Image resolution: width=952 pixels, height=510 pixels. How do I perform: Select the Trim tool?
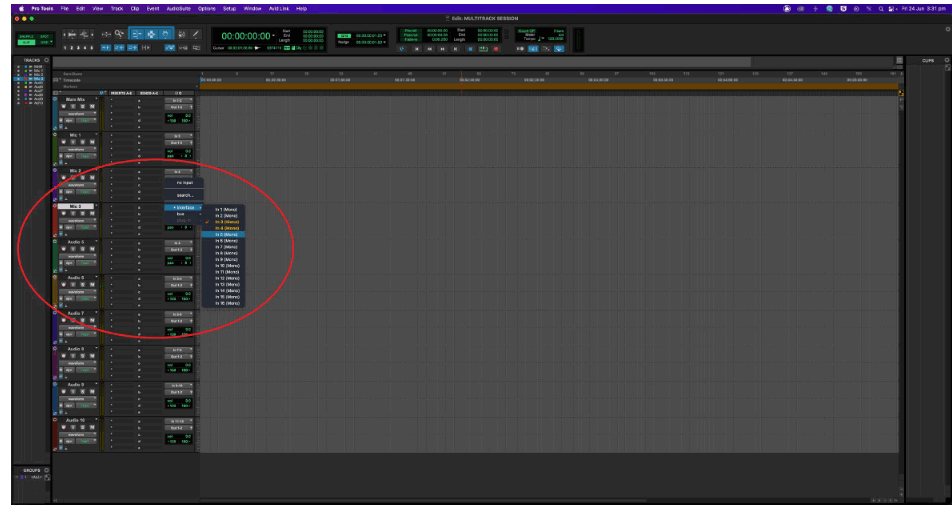(x=137, y=33)
